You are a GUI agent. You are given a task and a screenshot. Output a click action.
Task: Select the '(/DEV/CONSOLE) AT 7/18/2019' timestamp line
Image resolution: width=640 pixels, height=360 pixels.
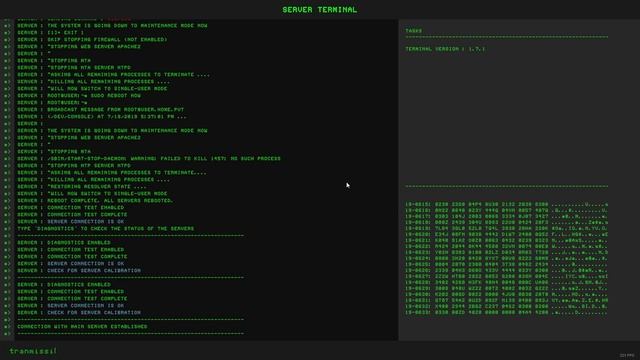102,116
